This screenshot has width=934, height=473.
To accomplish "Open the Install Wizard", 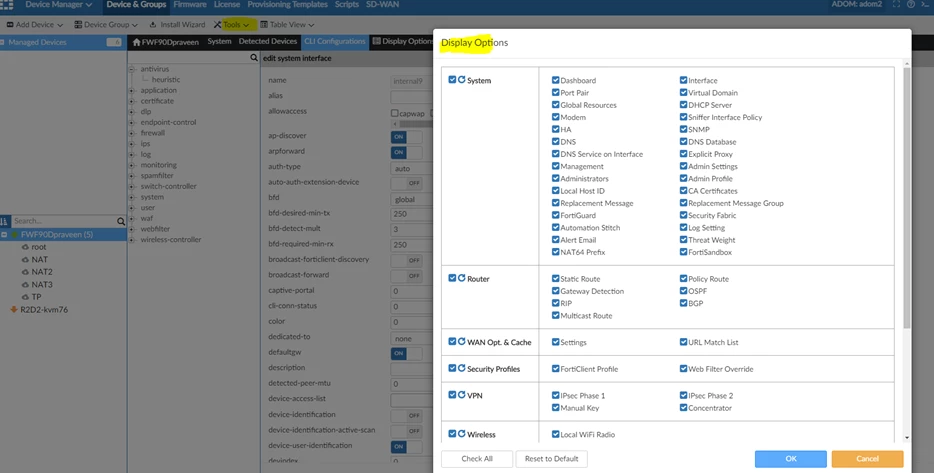I will (x=176, y=24).
